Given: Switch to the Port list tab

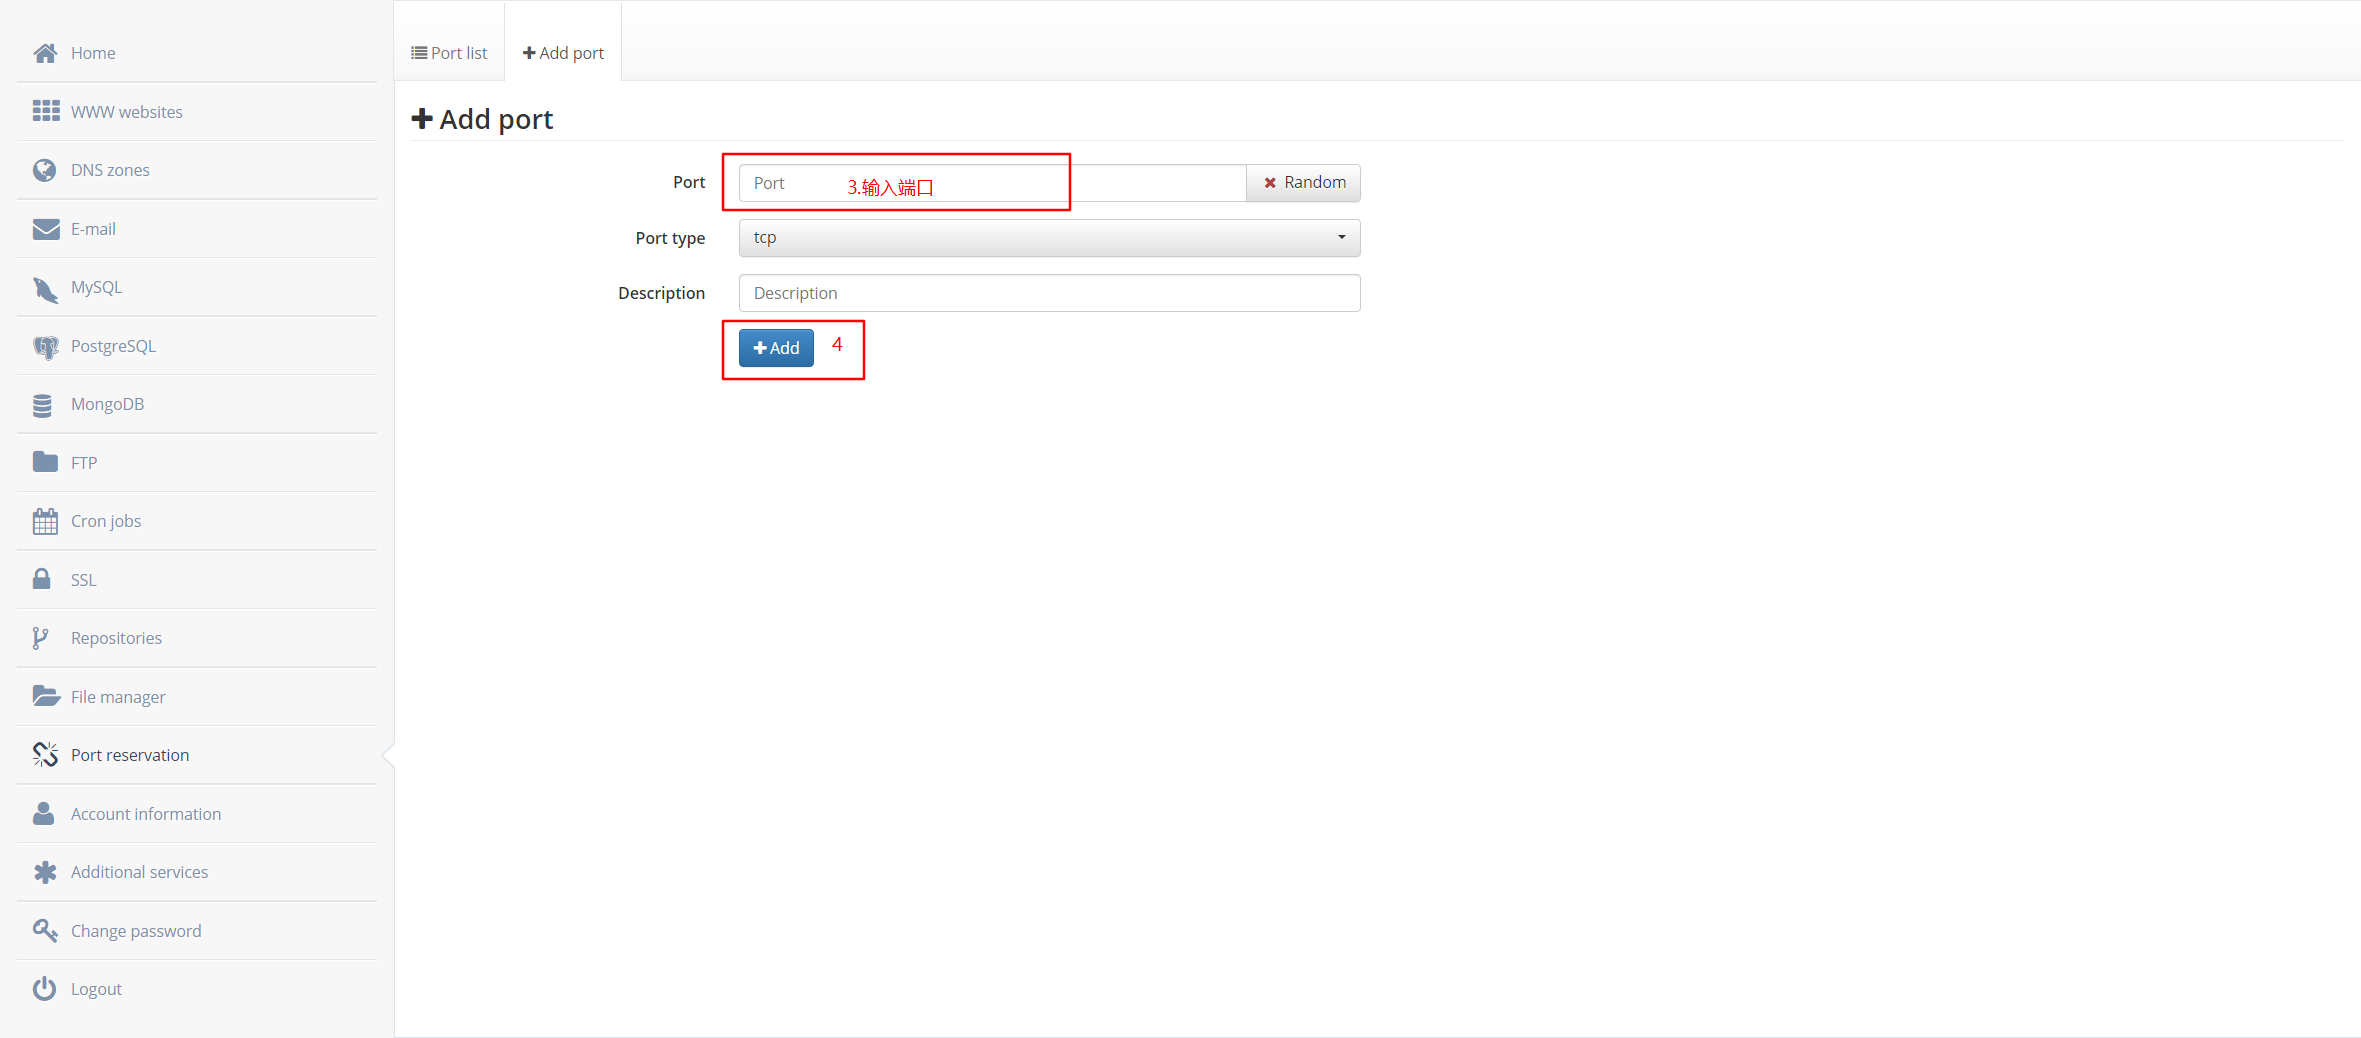Looking at the screenshot, I should [x=448, y=53].
